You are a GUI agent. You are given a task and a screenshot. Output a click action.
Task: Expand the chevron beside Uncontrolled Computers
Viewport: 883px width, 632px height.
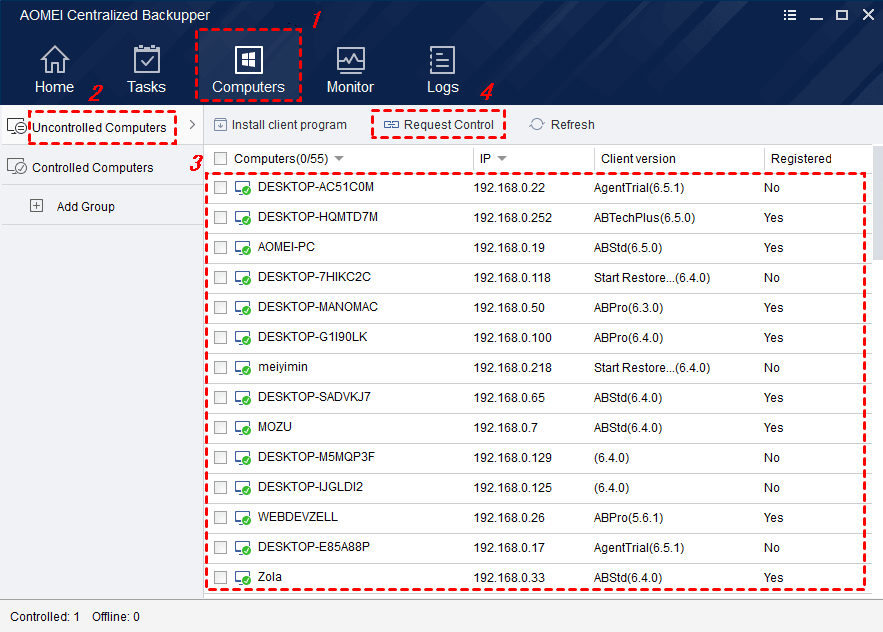point(193,124)
